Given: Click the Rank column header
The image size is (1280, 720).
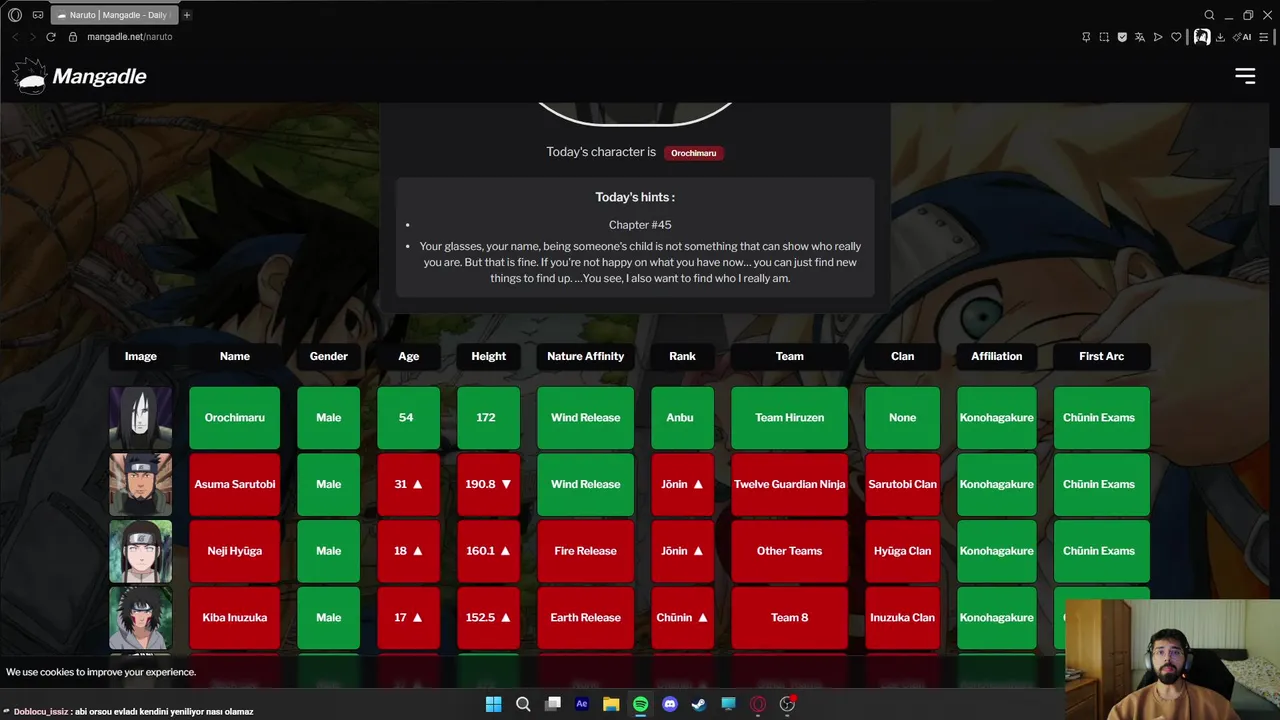Looking at the screenshot, I should [682, 356].
